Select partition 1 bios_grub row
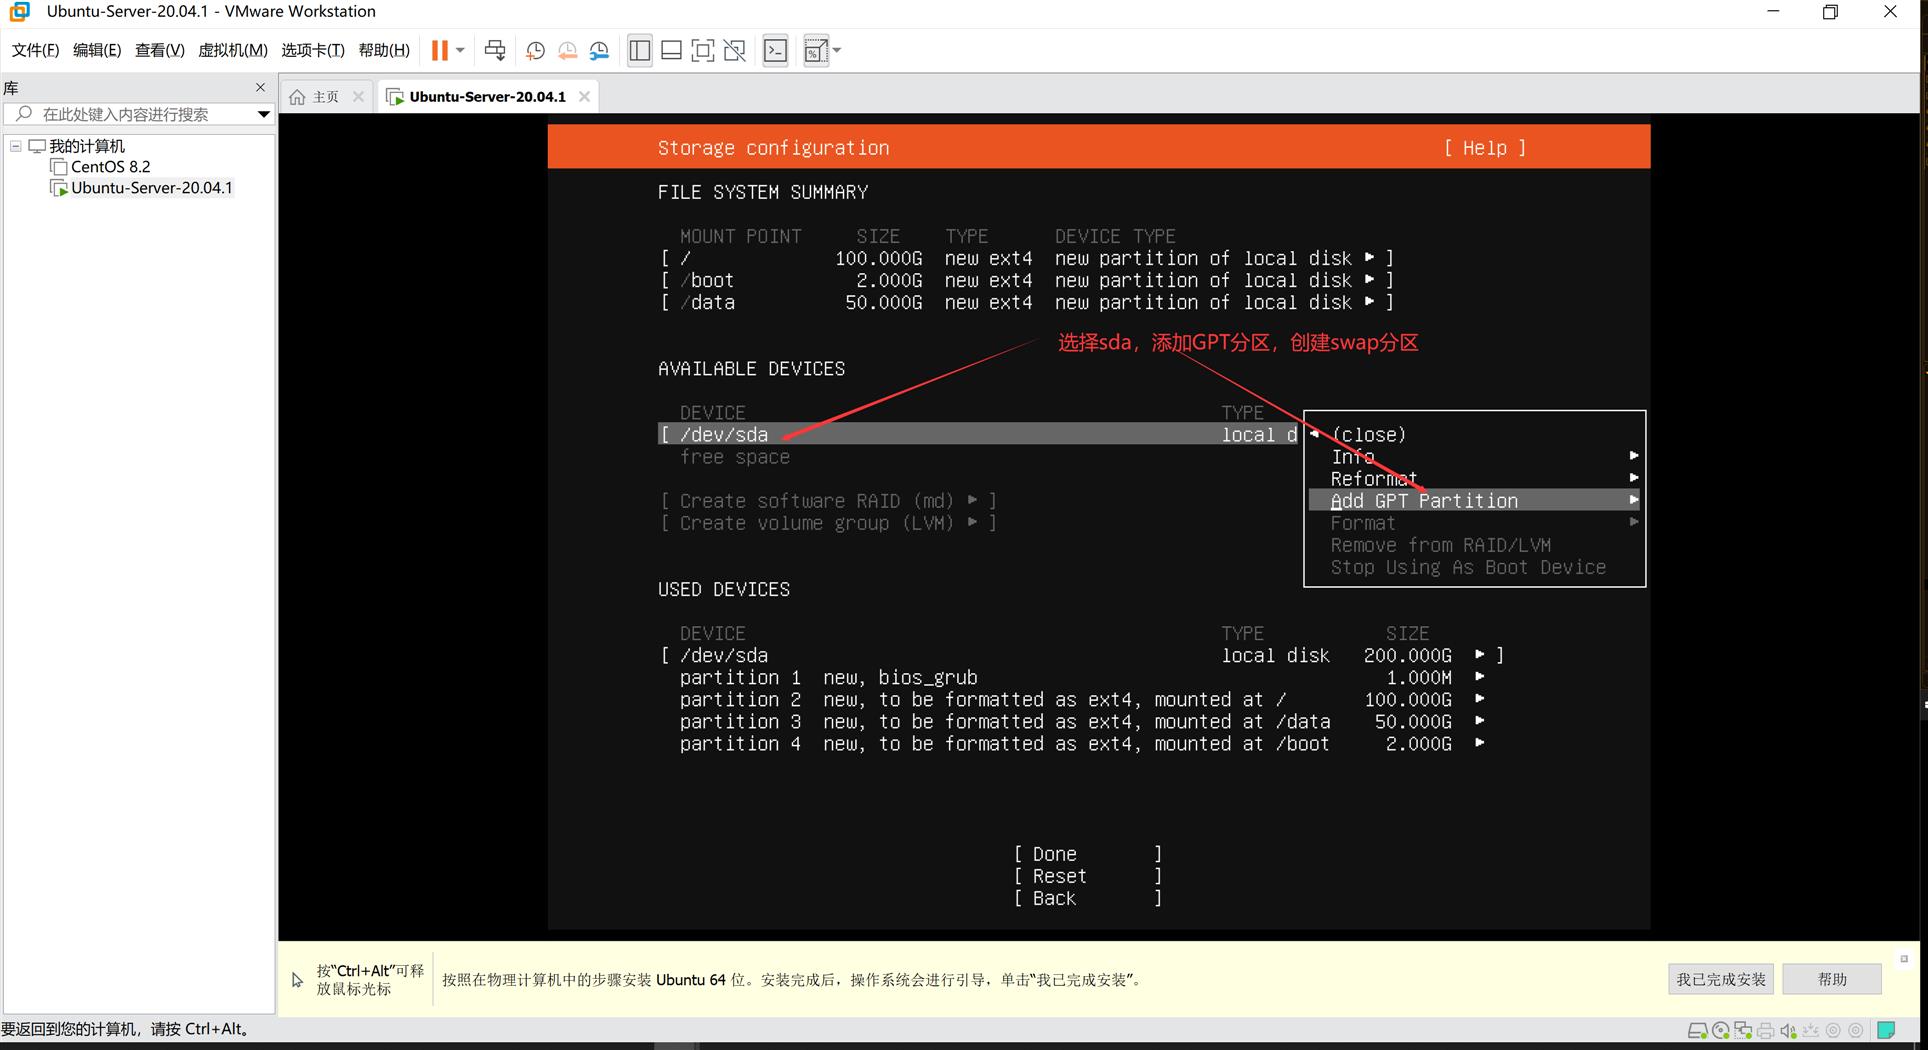Viewport: 1928px width, 1050px height. 1080,677
